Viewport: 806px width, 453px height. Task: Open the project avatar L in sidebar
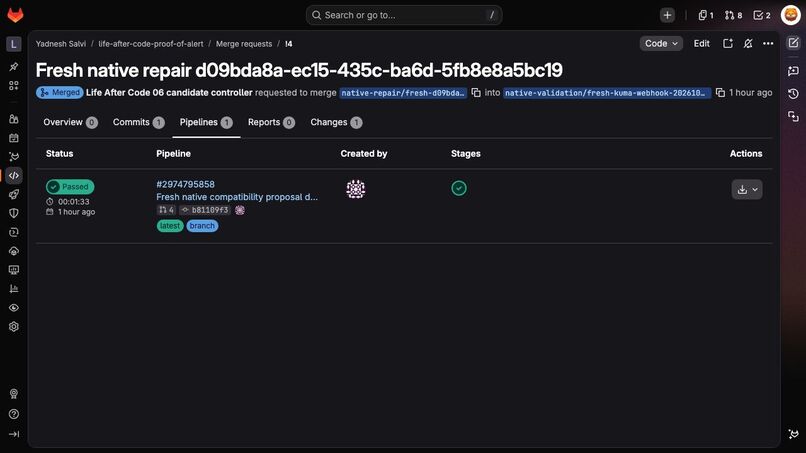14,44
